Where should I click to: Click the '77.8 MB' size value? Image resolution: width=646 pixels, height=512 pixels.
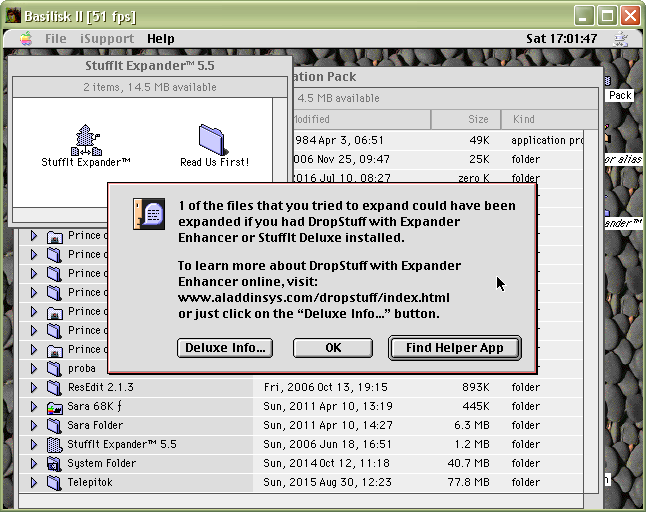click(x=468, y=482)
